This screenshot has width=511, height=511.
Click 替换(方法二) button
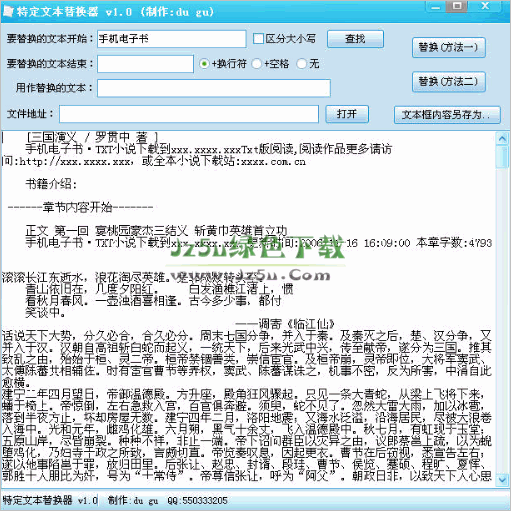tap(449, 81)
